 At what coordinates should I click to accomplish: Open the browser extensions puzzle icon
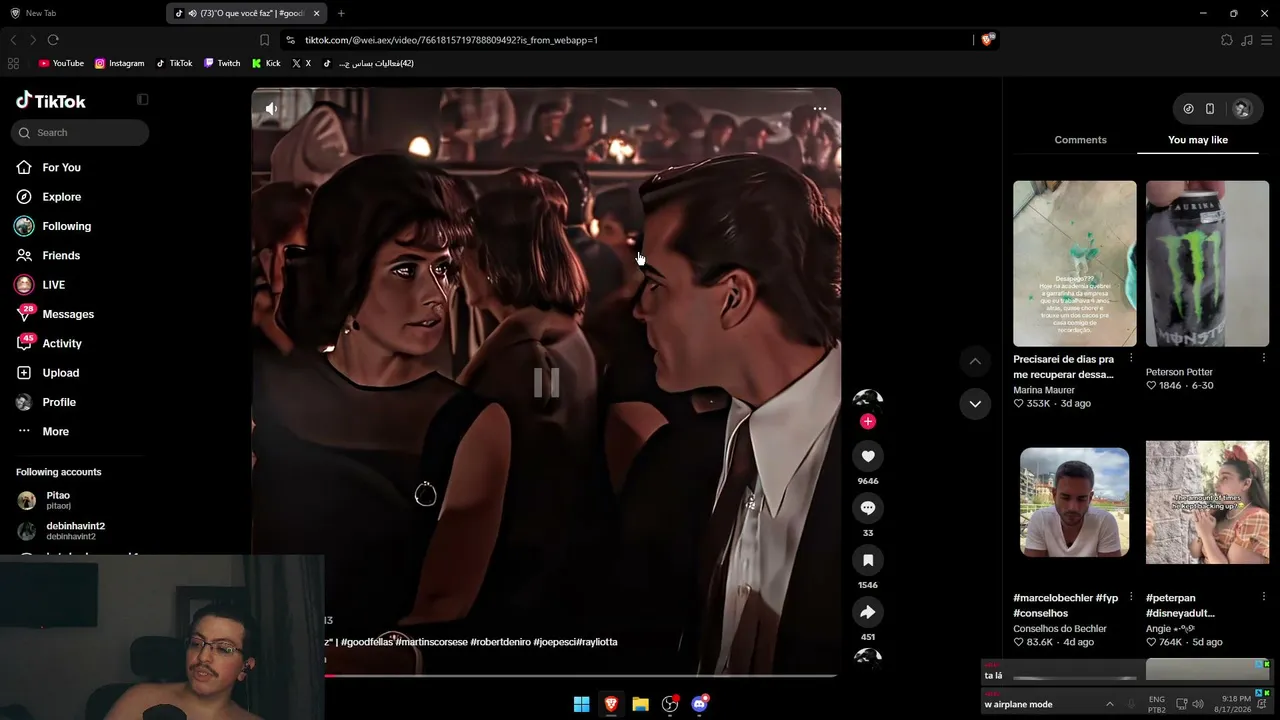[1227, 40]
